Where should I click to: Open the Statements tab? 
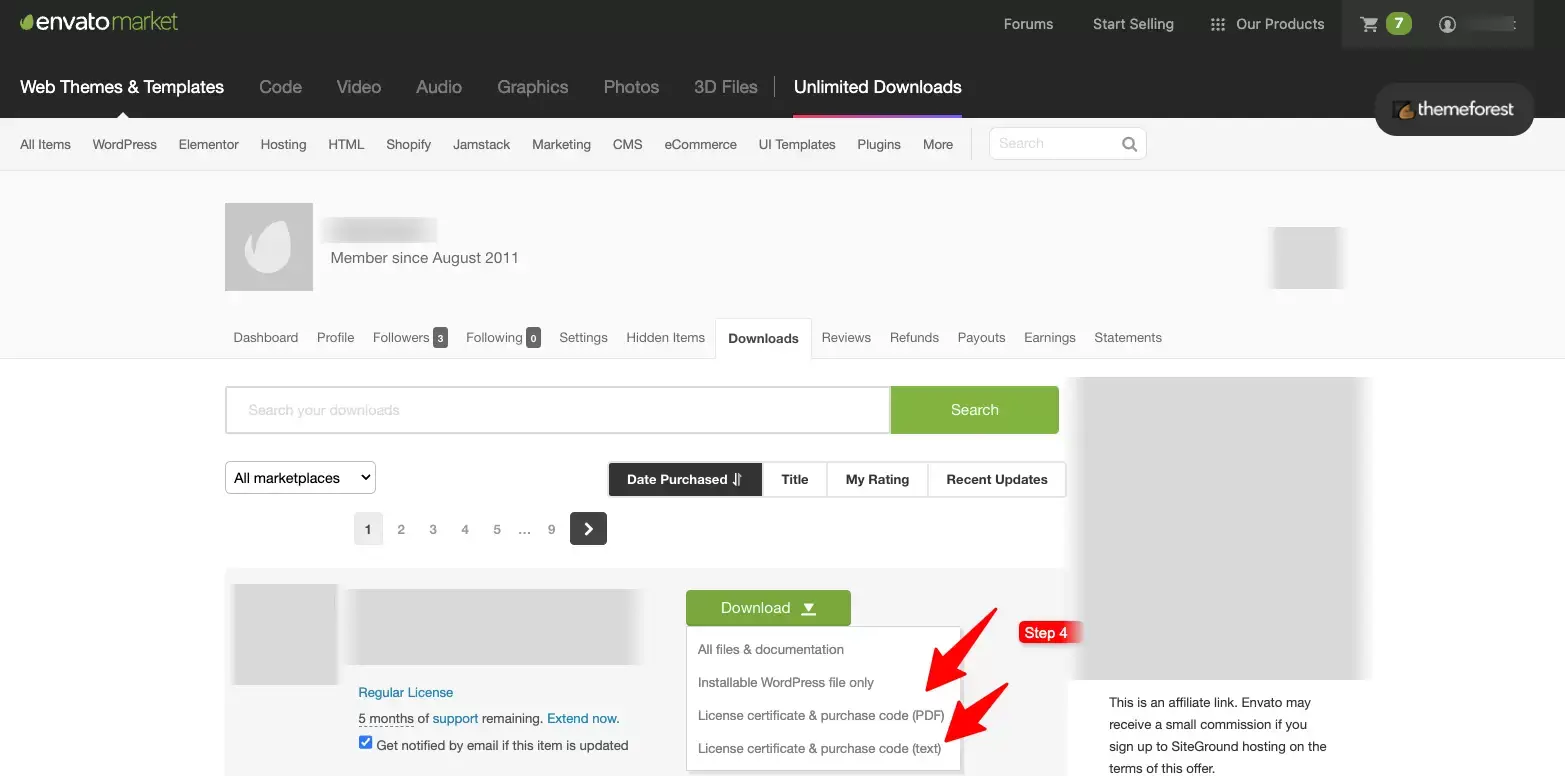(x=1128, y=337)
